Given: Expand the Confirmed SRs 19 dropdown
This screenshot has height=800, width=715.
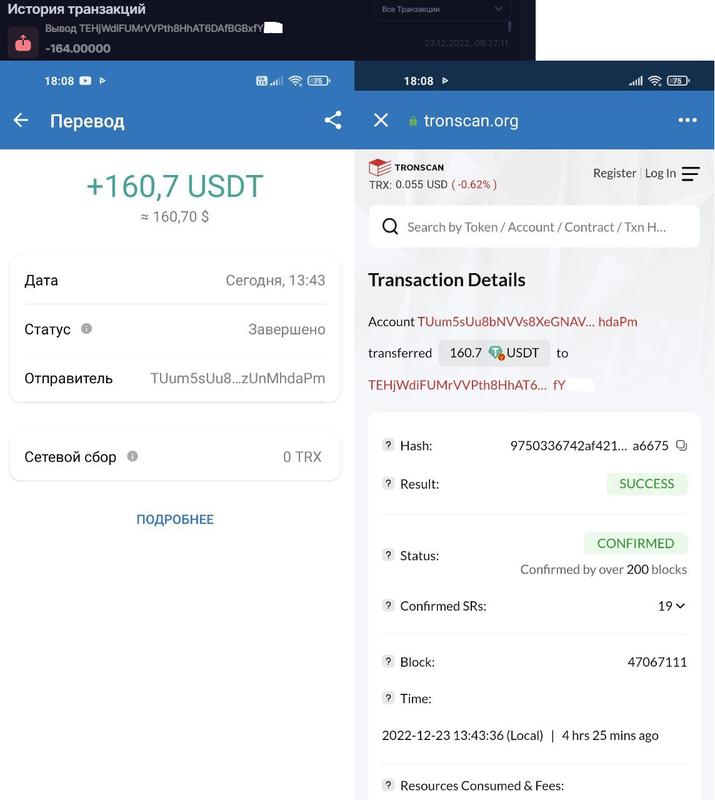Looking at the screenshot, I should pyautogui.click(x=671, y=606).
